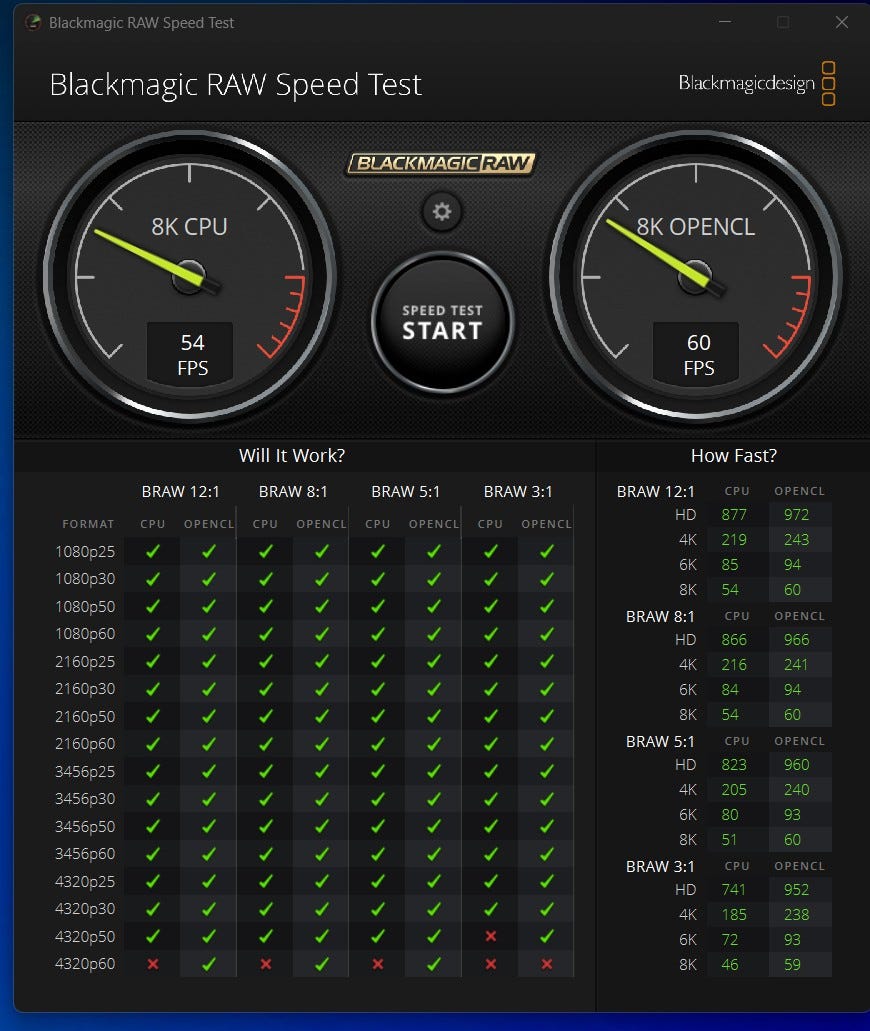Screen dimensions: 870x1031
Task: Click BRAW 8:1 HD CPU value 866
Action: 734,640
